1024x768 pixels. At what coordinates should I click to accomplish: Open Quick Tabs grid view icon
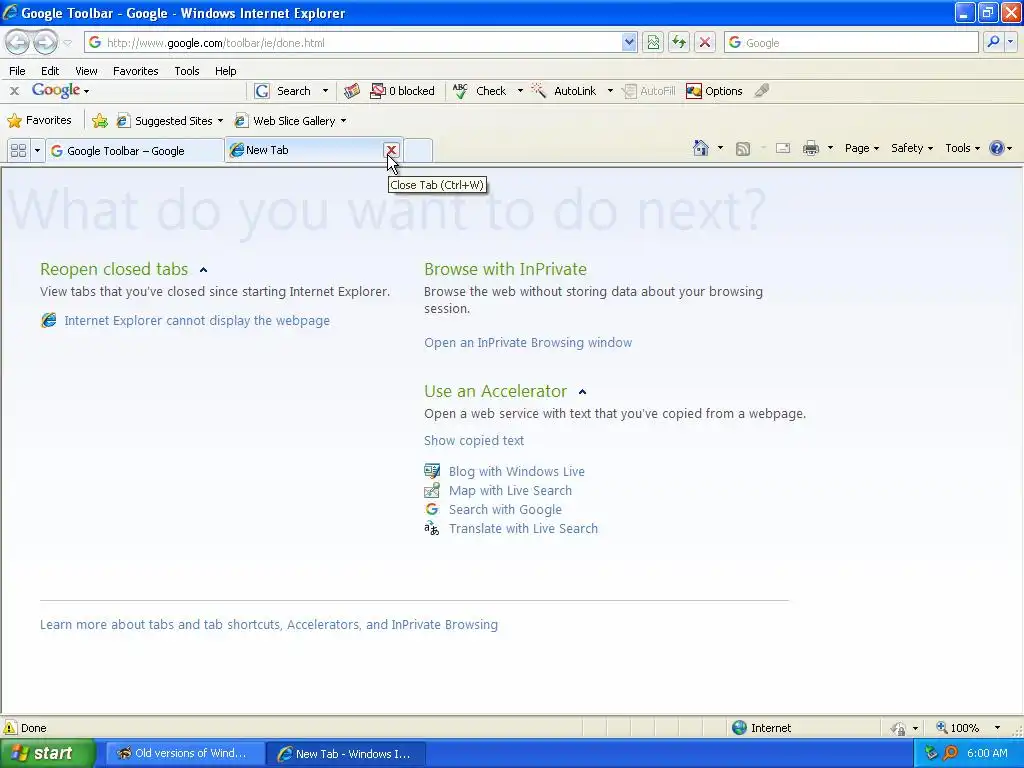[18, 151]
